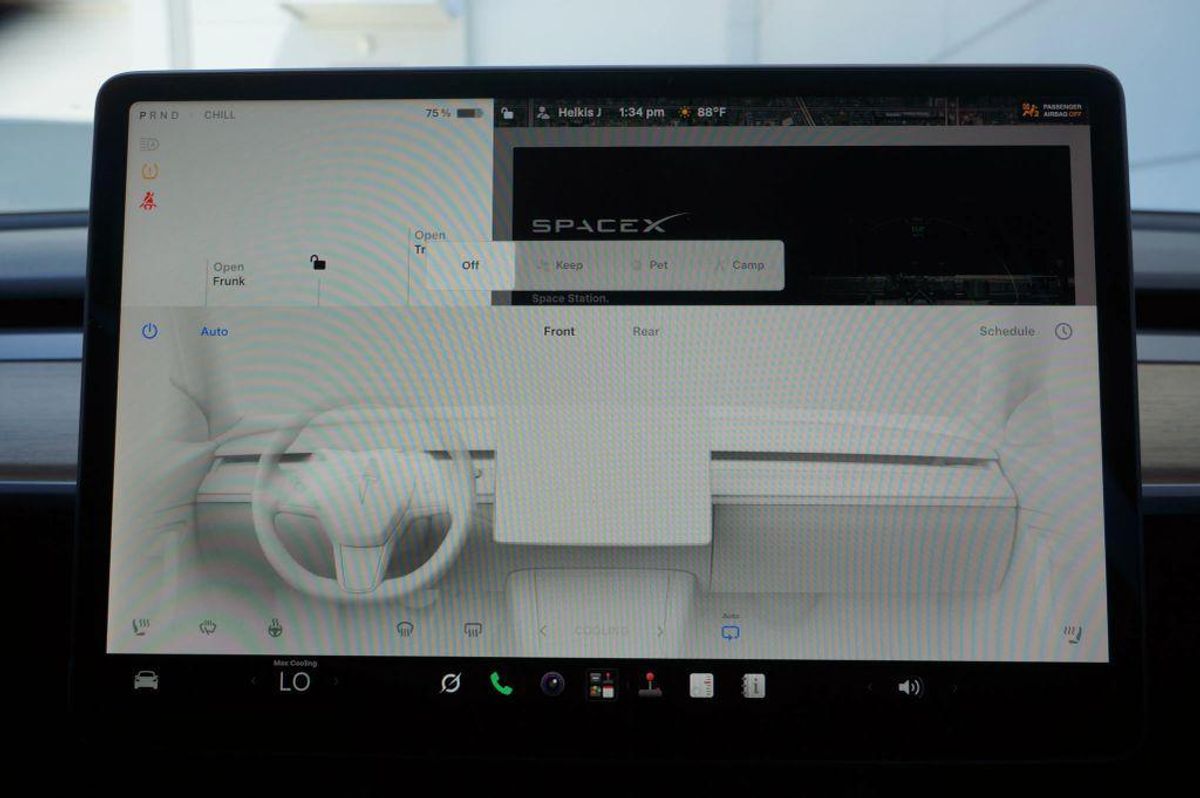Lower temperature with left arrow by LO

point(253,682)
